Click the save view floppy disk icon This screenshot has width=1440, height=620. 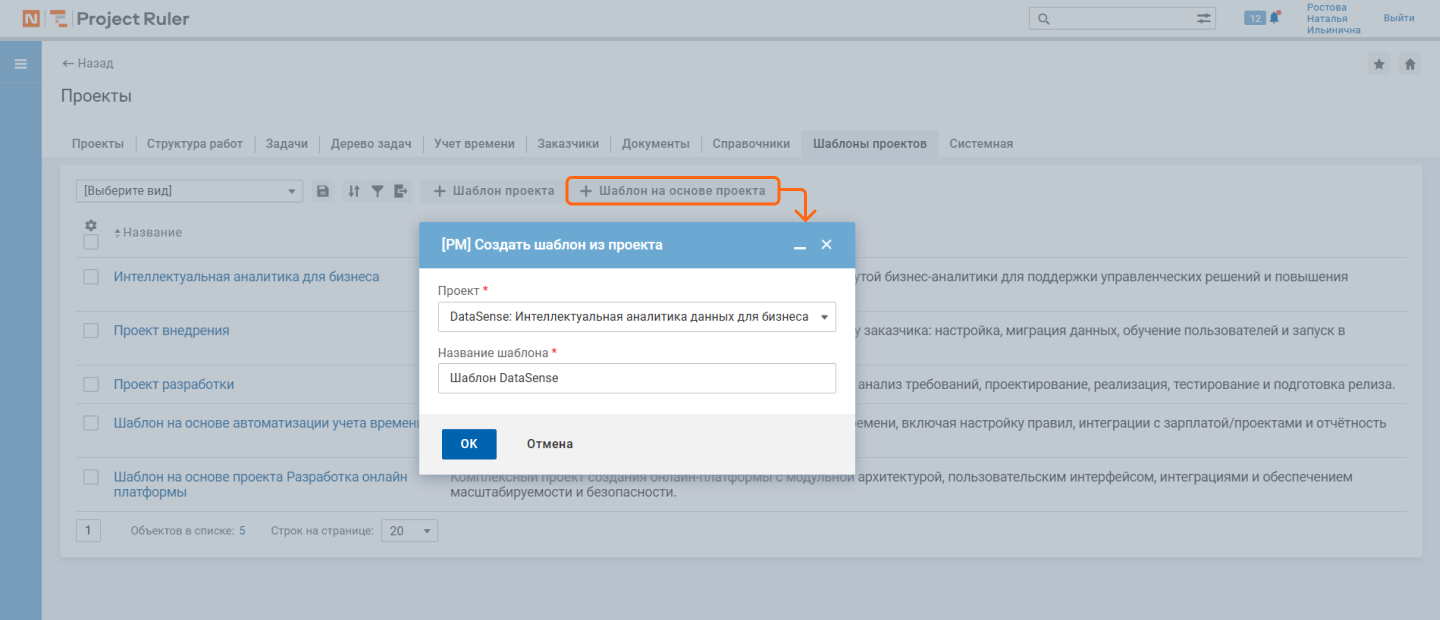(323, 191)
